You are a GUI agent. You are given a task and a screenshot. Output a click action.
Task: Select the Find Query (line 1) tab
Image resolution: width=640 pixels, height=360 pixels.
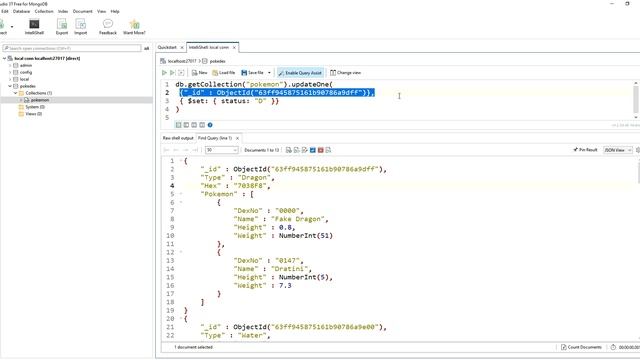(x=215, y=138)
